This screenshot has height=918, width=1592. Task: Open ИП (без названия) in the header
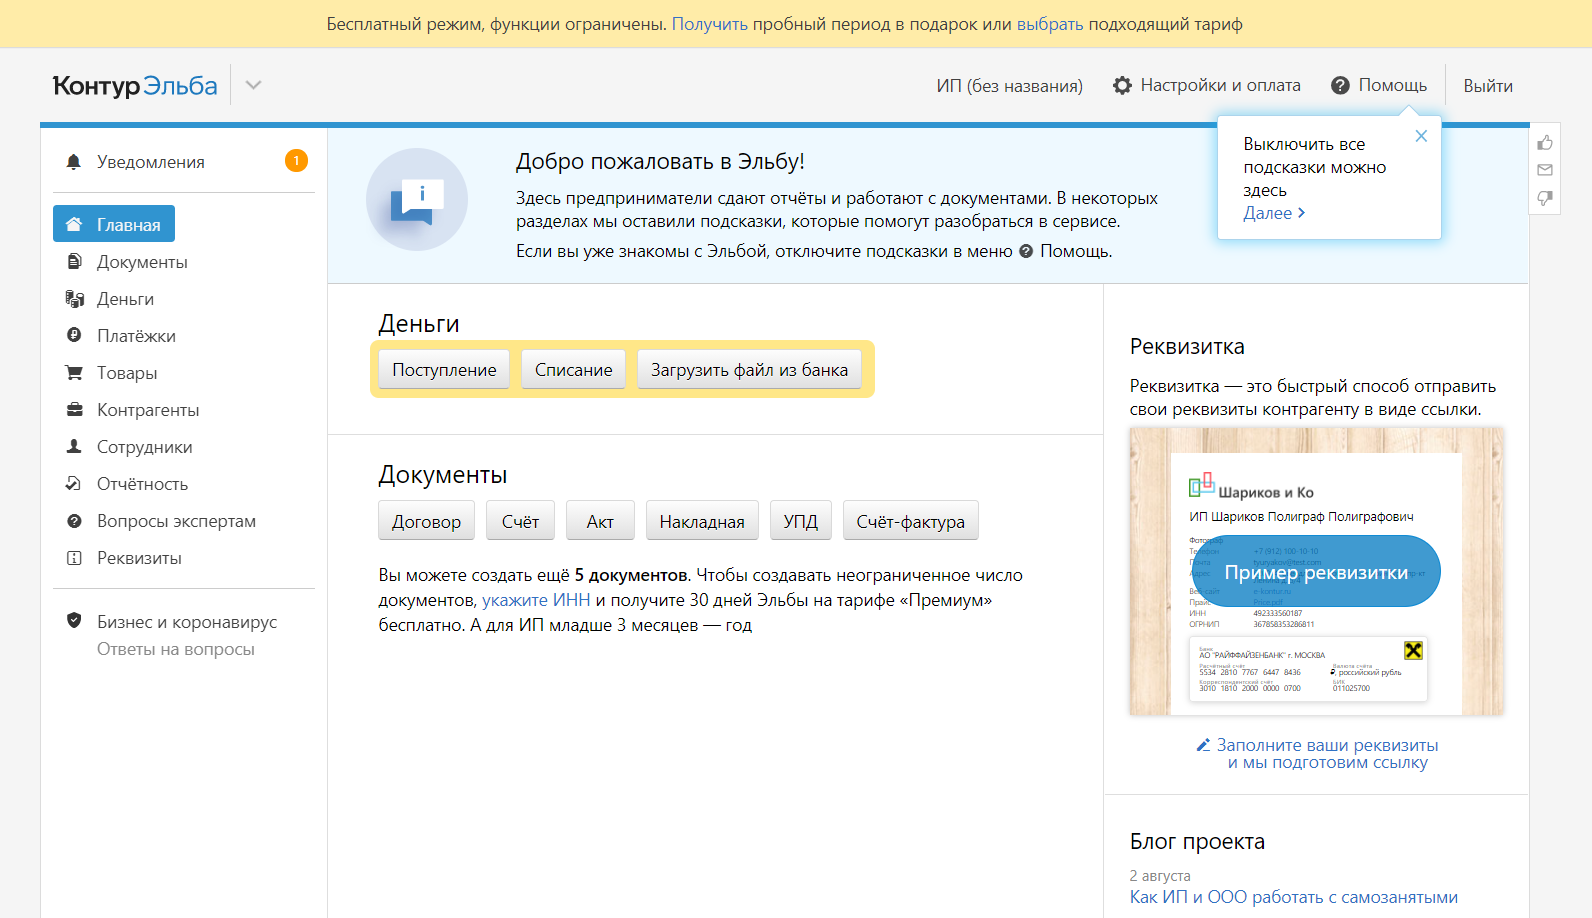pyautogui.click(x=1009, y=86)
